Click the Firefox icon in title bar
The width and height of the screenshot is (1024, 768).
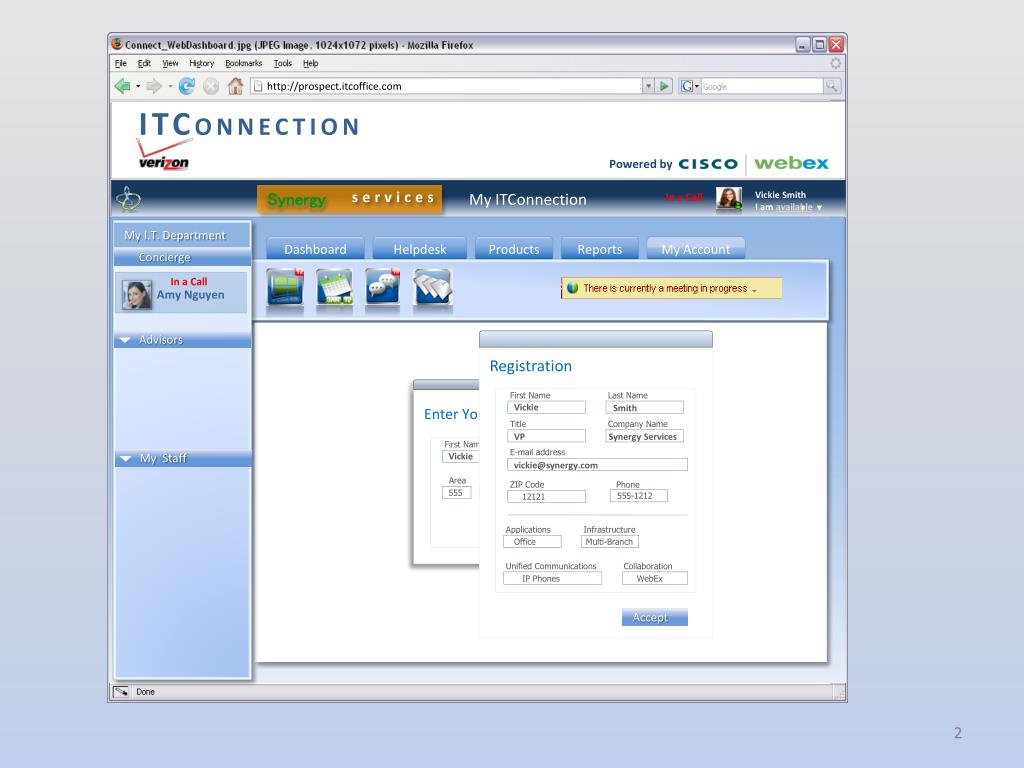point(117,44)
